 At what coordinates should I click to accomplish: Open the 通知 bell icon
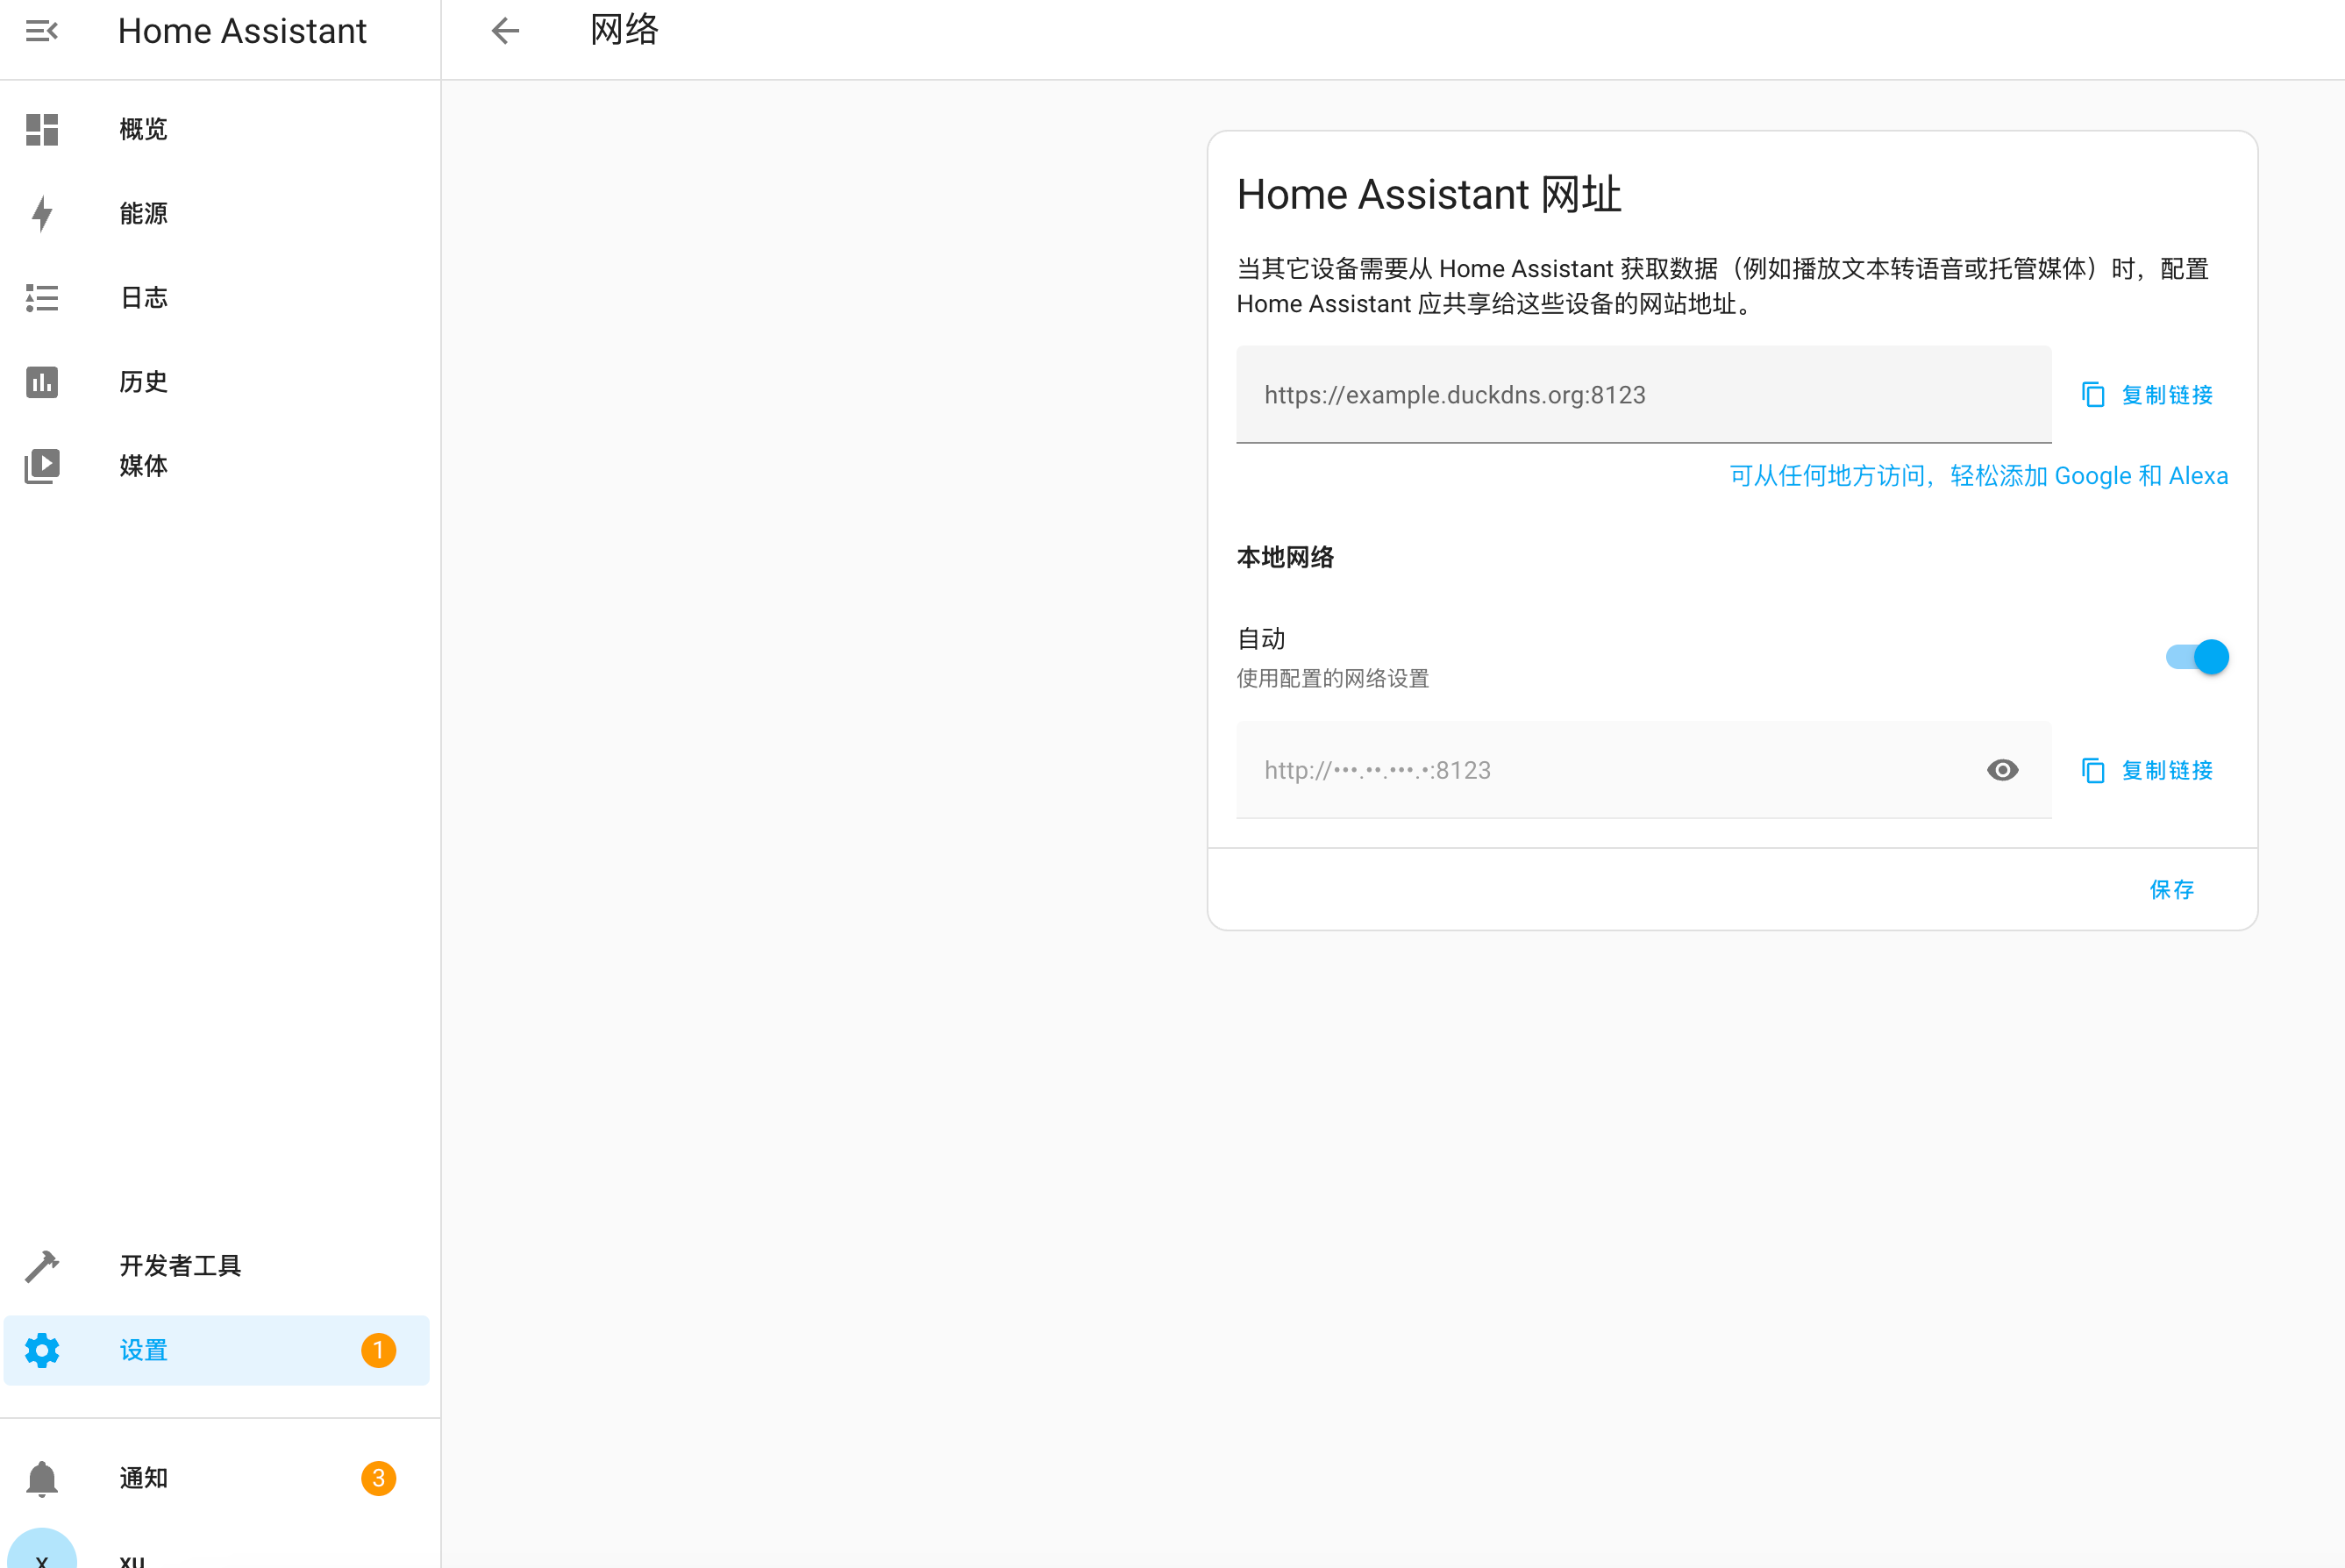[42, 1476]
